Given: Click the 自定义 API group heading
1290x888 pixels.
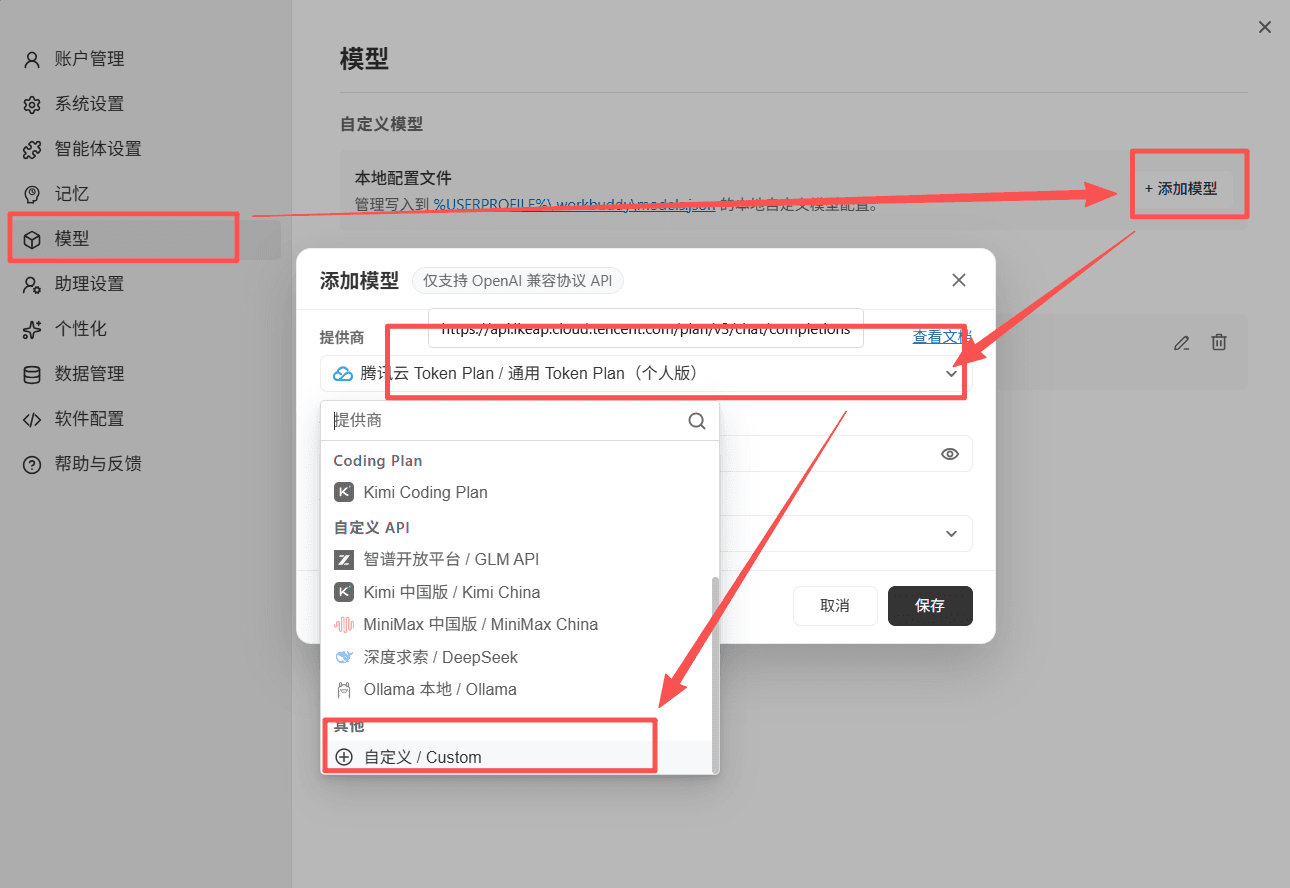Looking at the screenshot, I should click(372, 527).
